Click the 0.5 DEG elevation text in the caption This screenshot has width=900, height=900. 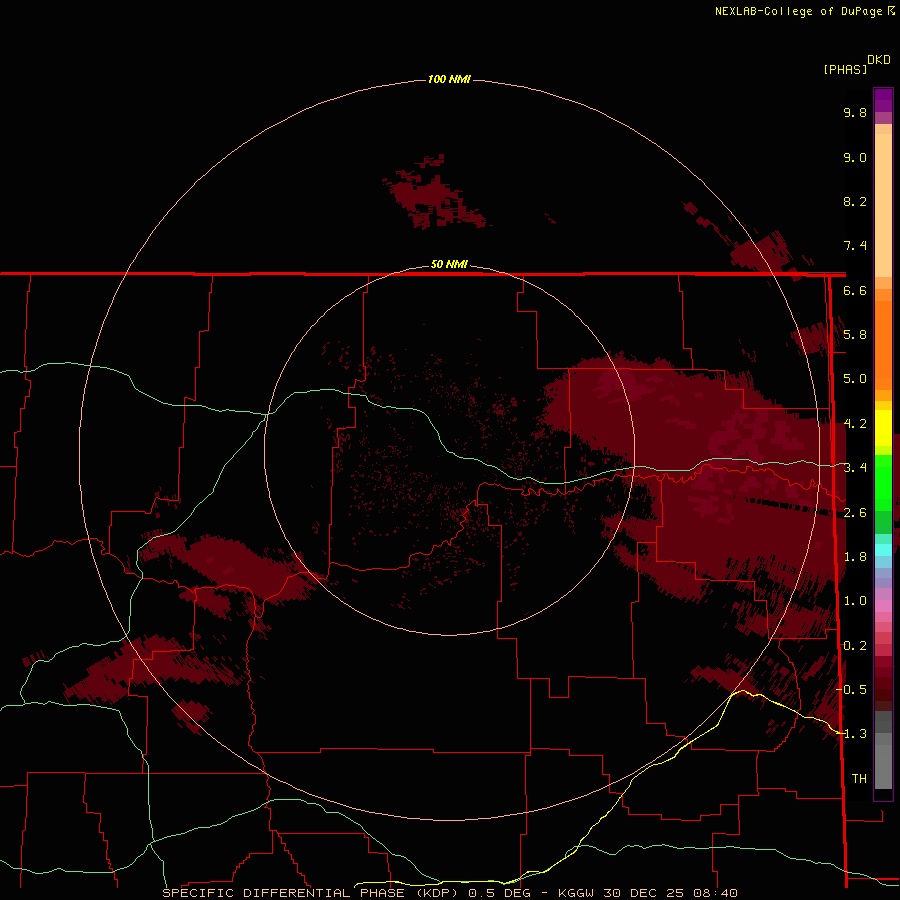(x=498, y=893)
